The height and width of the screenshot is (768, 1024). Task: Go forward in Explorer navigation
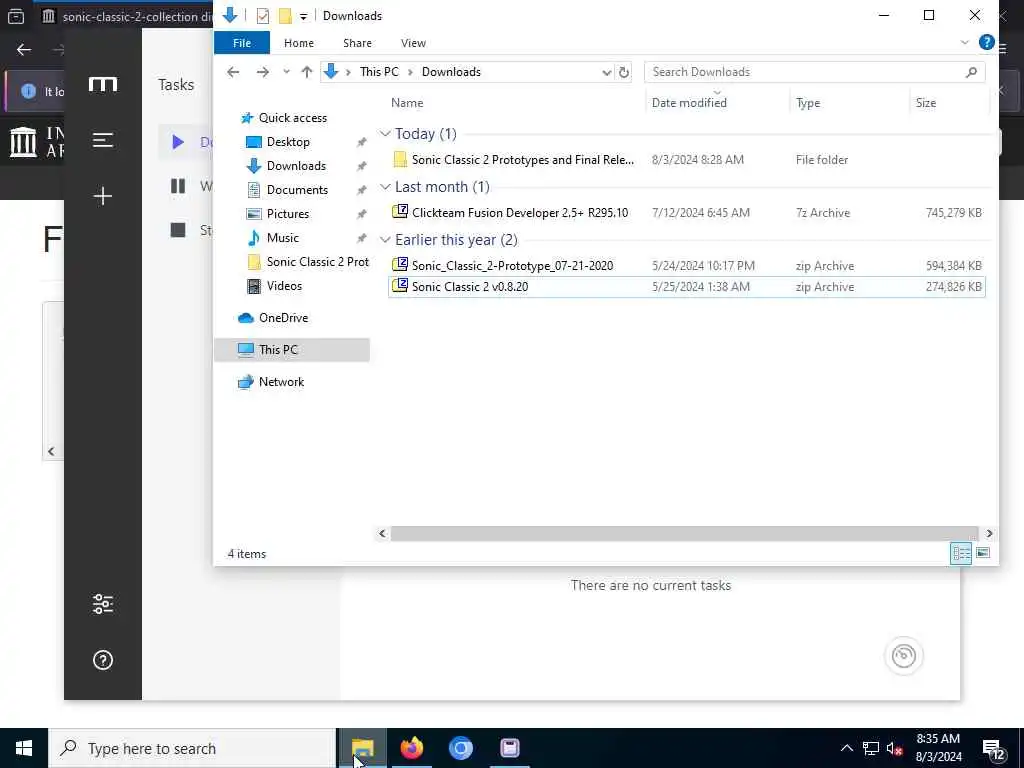click(263, 72)
